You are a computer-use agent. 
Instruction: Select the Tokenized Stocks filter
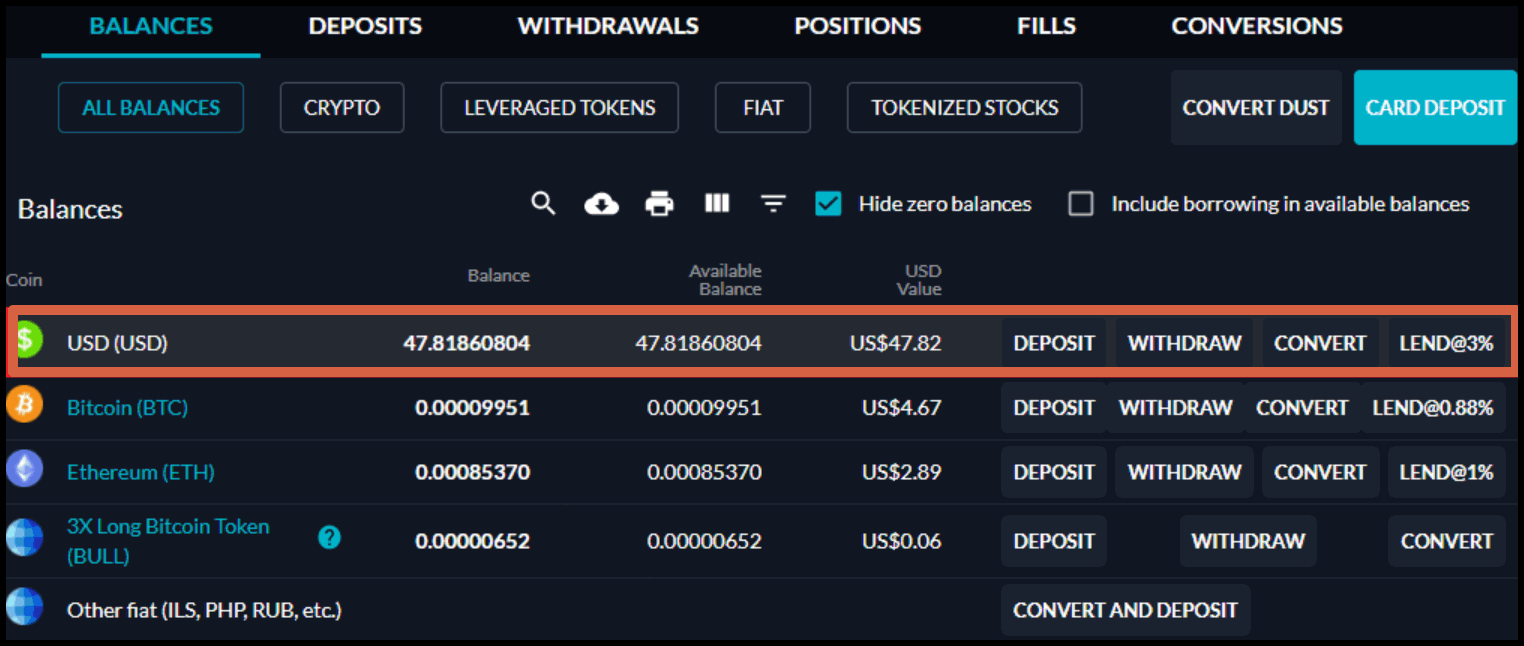[964, 108]
